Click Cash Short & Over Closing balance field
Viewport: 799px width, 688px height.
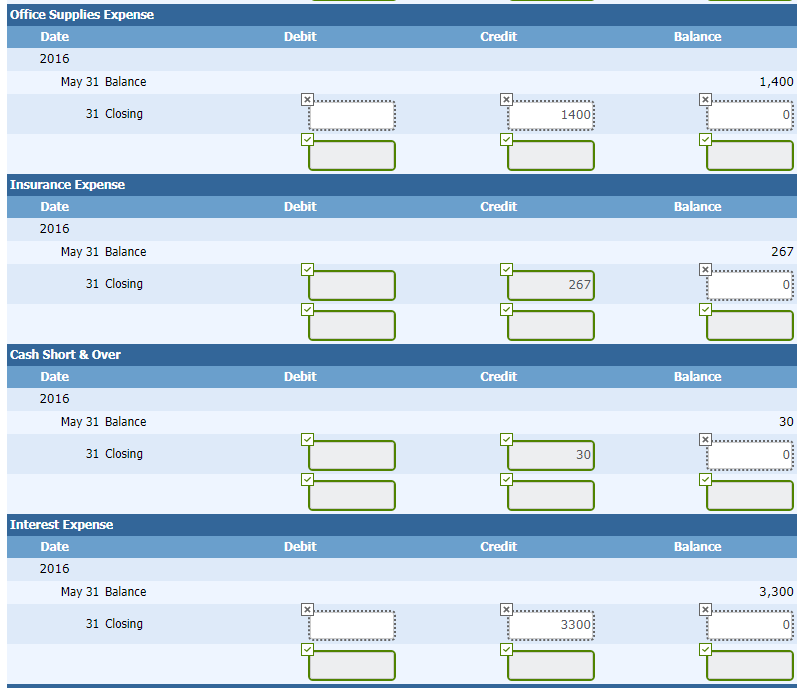750,455
